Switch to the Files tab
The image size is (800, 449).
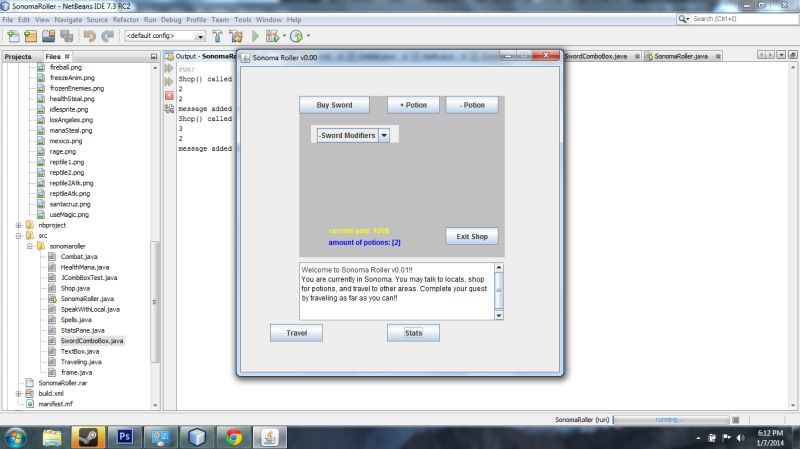coord(53,57)
